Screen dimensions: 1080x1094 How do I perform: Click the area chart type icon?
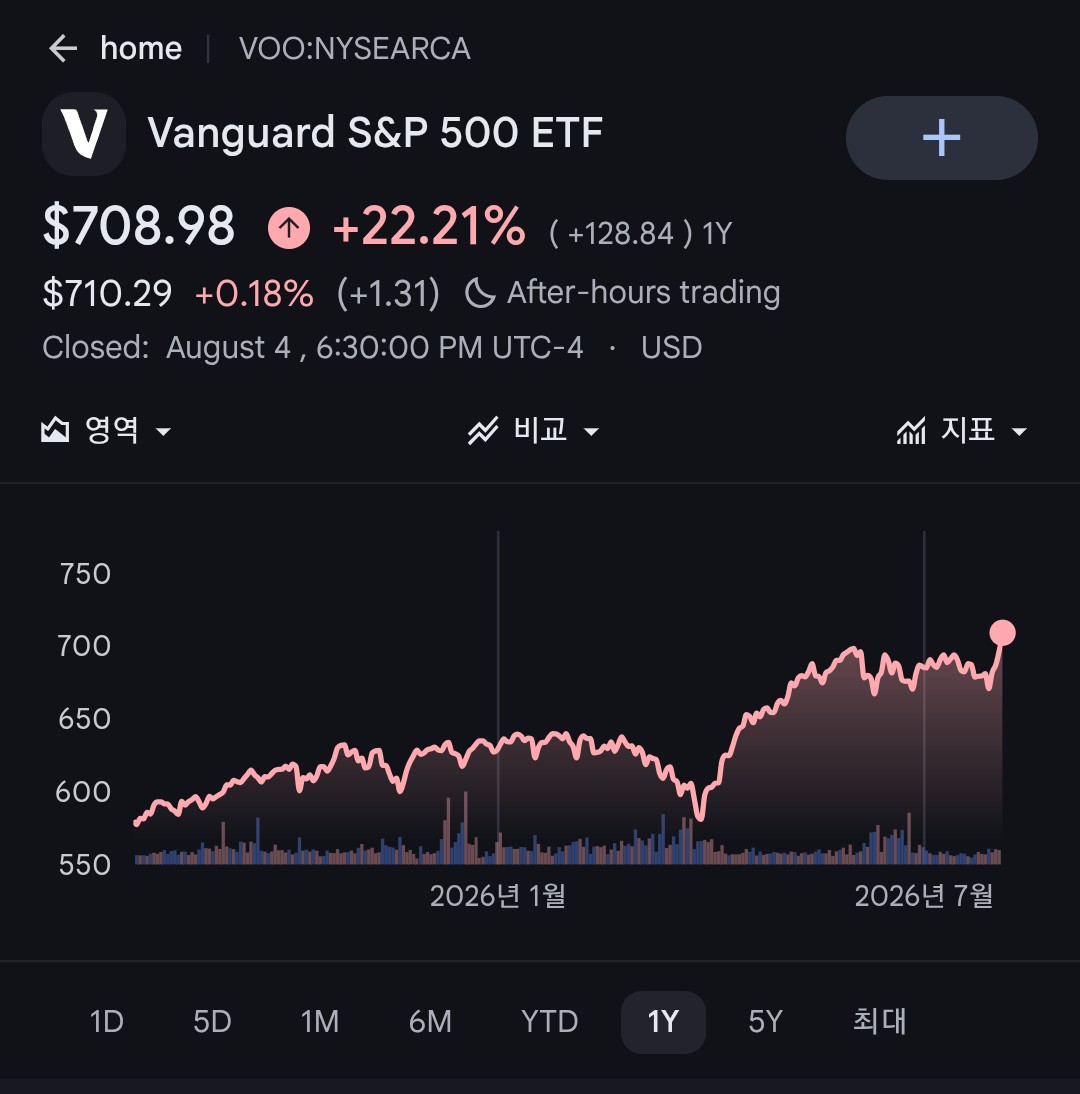pos(55,430)
